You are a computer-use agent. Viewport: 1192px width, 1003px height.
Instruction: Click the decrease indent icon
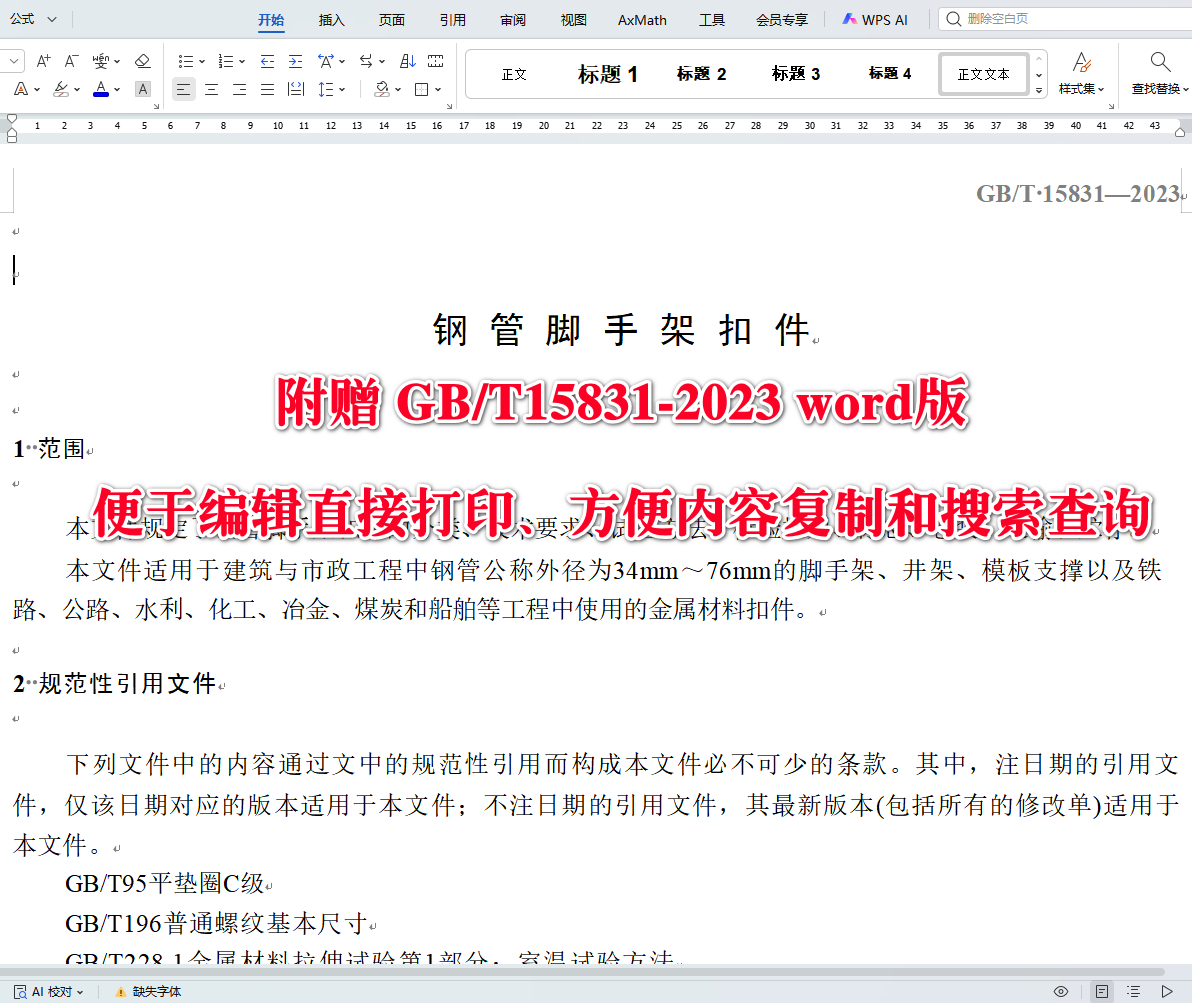click(x=266, y=61)
